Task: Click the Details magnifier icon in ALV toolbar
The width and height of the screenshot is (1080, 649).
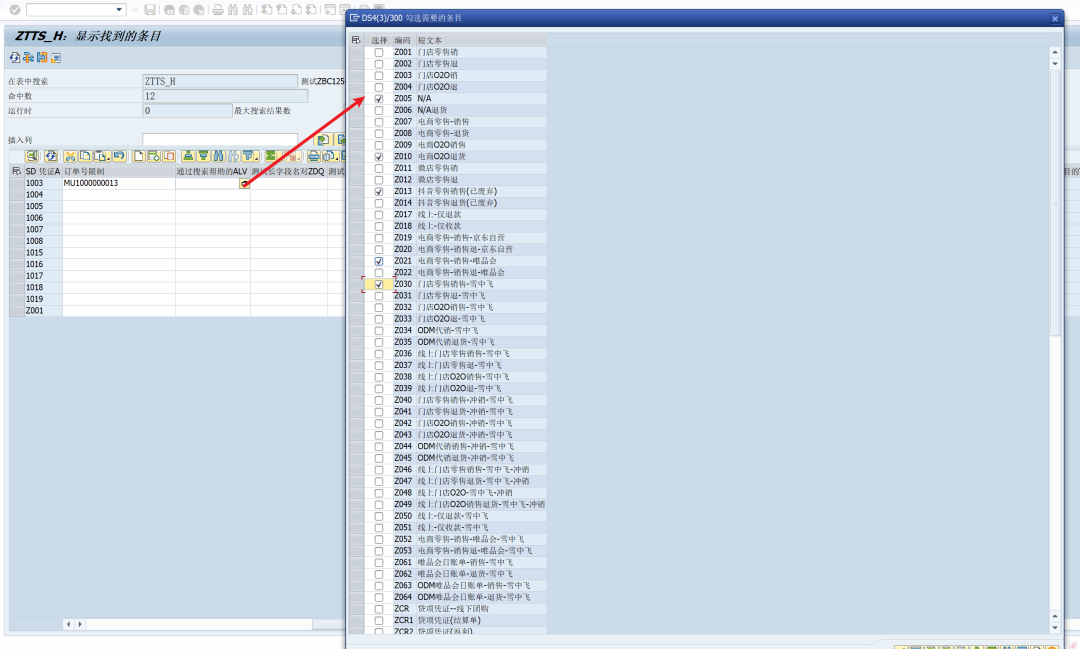Action: pyautogui.click(x=32, y=156)
